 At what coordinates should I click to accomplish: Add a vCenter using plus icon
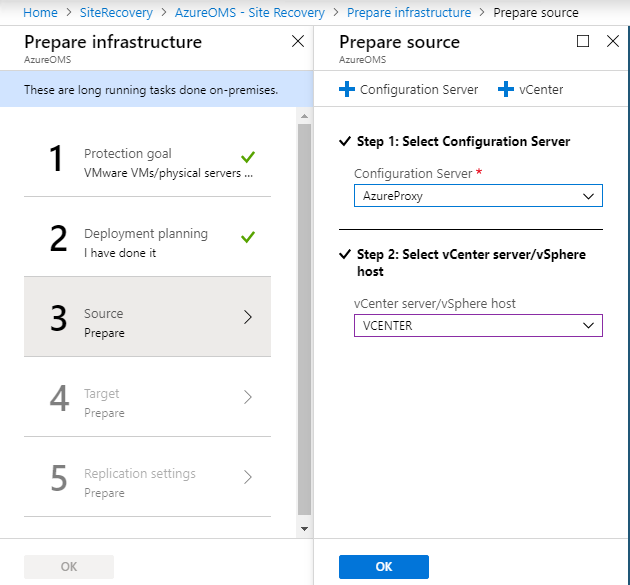point(530,89)
